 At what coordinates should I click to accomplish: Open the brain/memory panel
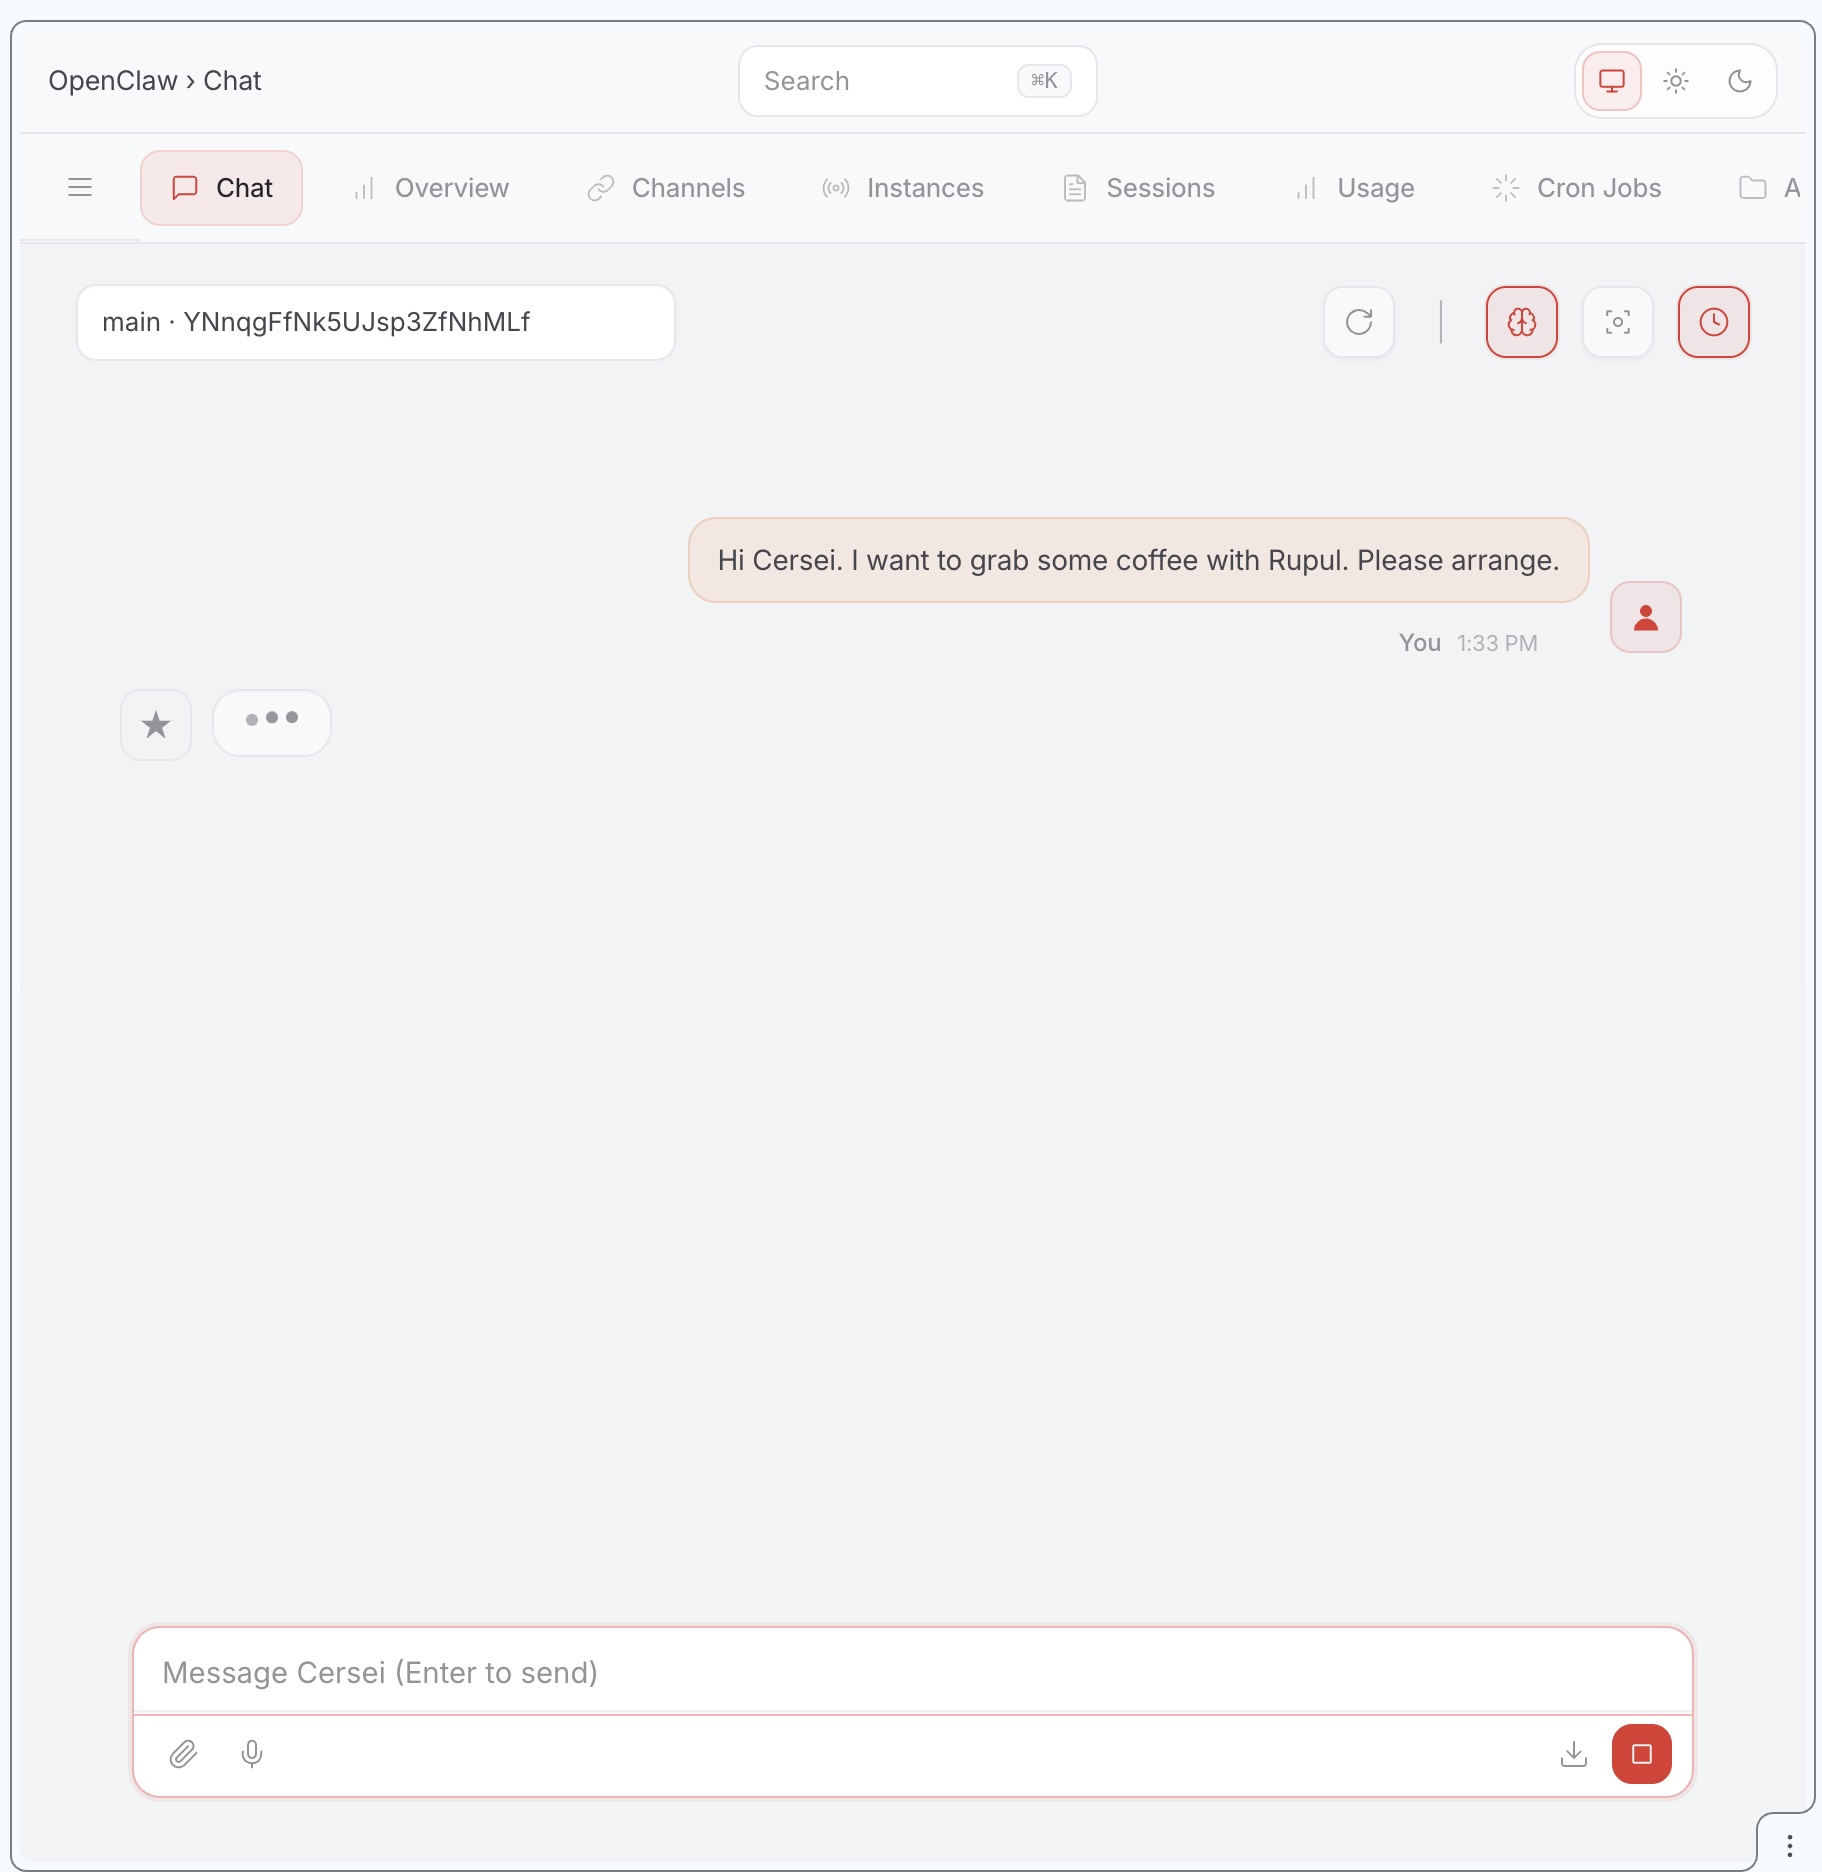click(x=1522, y=322)
